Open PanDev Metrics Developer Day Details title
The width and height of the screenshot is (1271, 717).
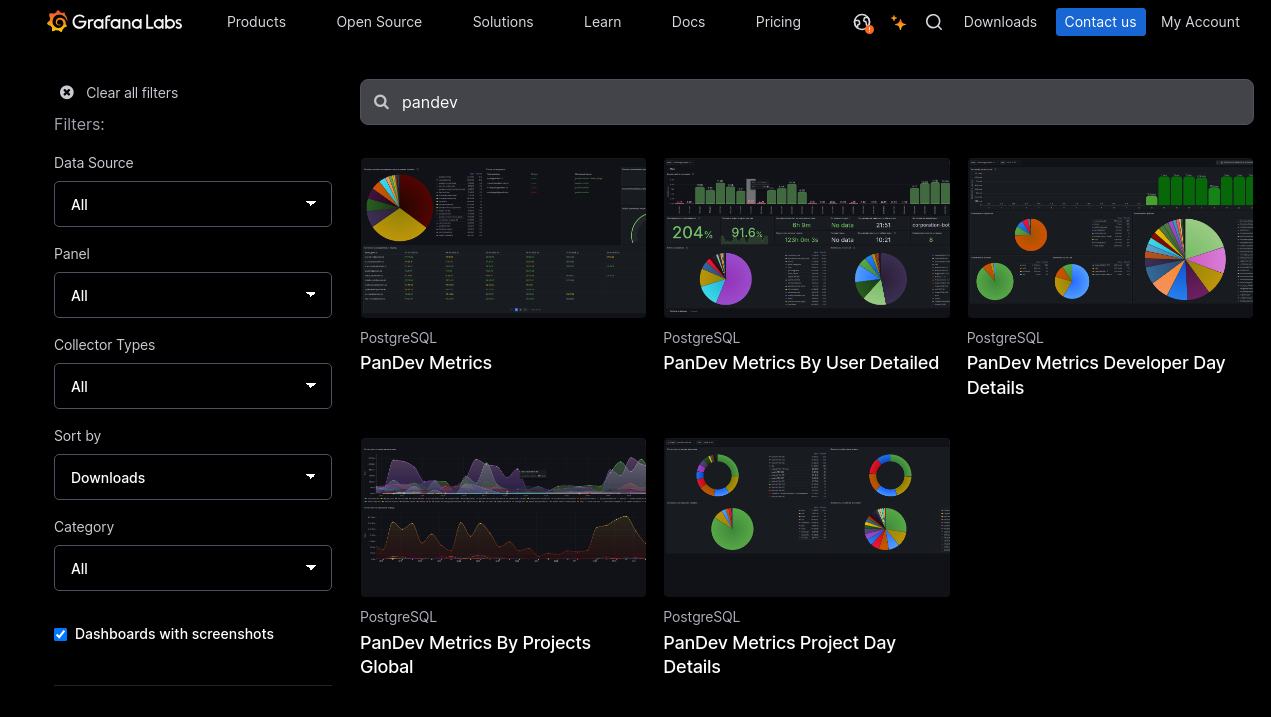(x=1096, y=375)
